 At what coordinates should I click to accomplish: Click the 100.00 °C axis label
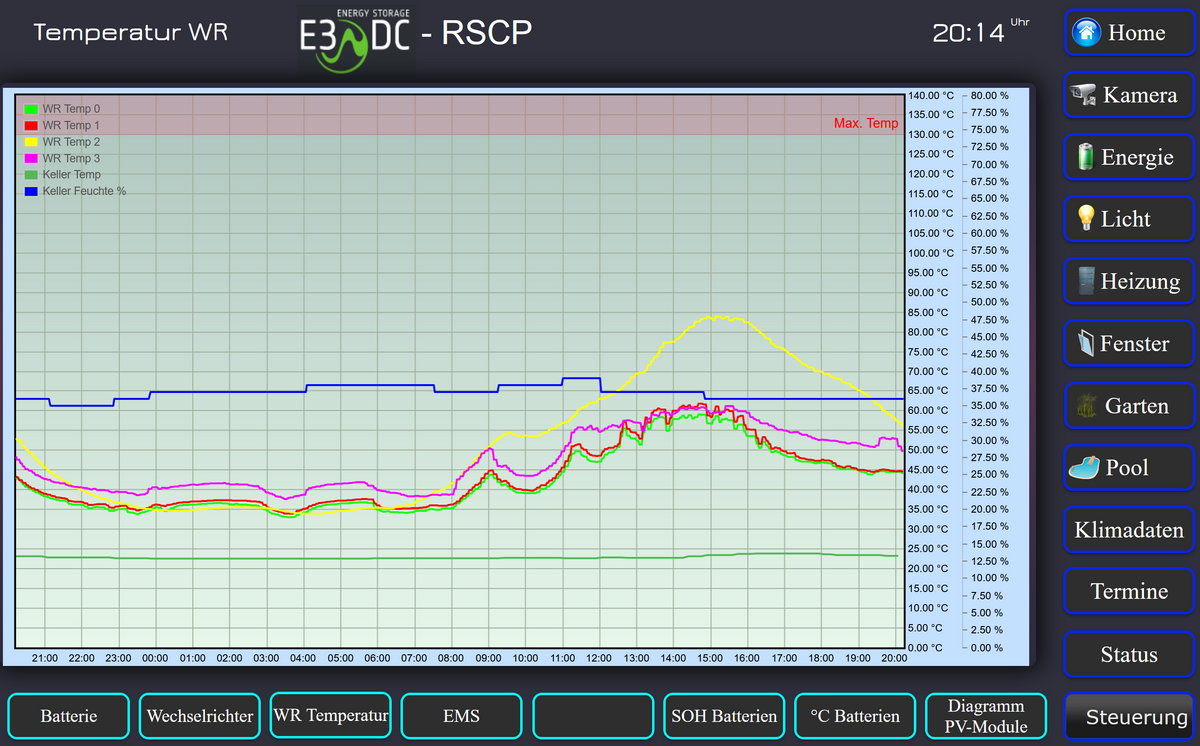(930, 253)
